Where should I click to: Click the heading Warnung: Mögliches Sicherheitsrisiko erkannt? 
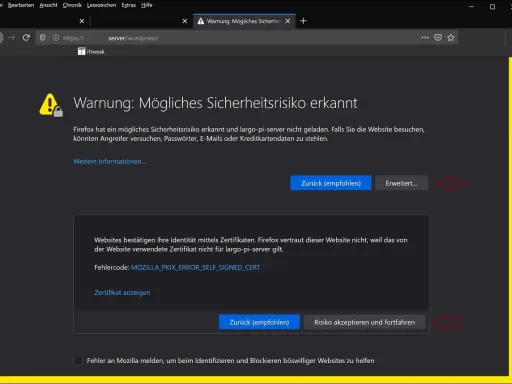[x=215, y=103]
